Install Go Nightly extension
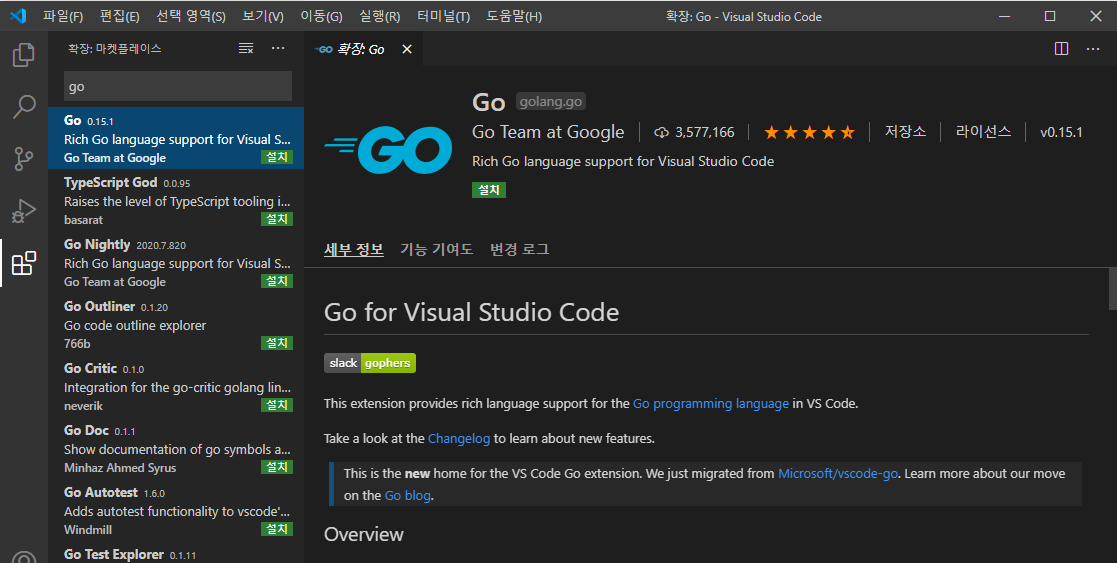The height and width of the screenshot is (563, 1117). point(276,282)
